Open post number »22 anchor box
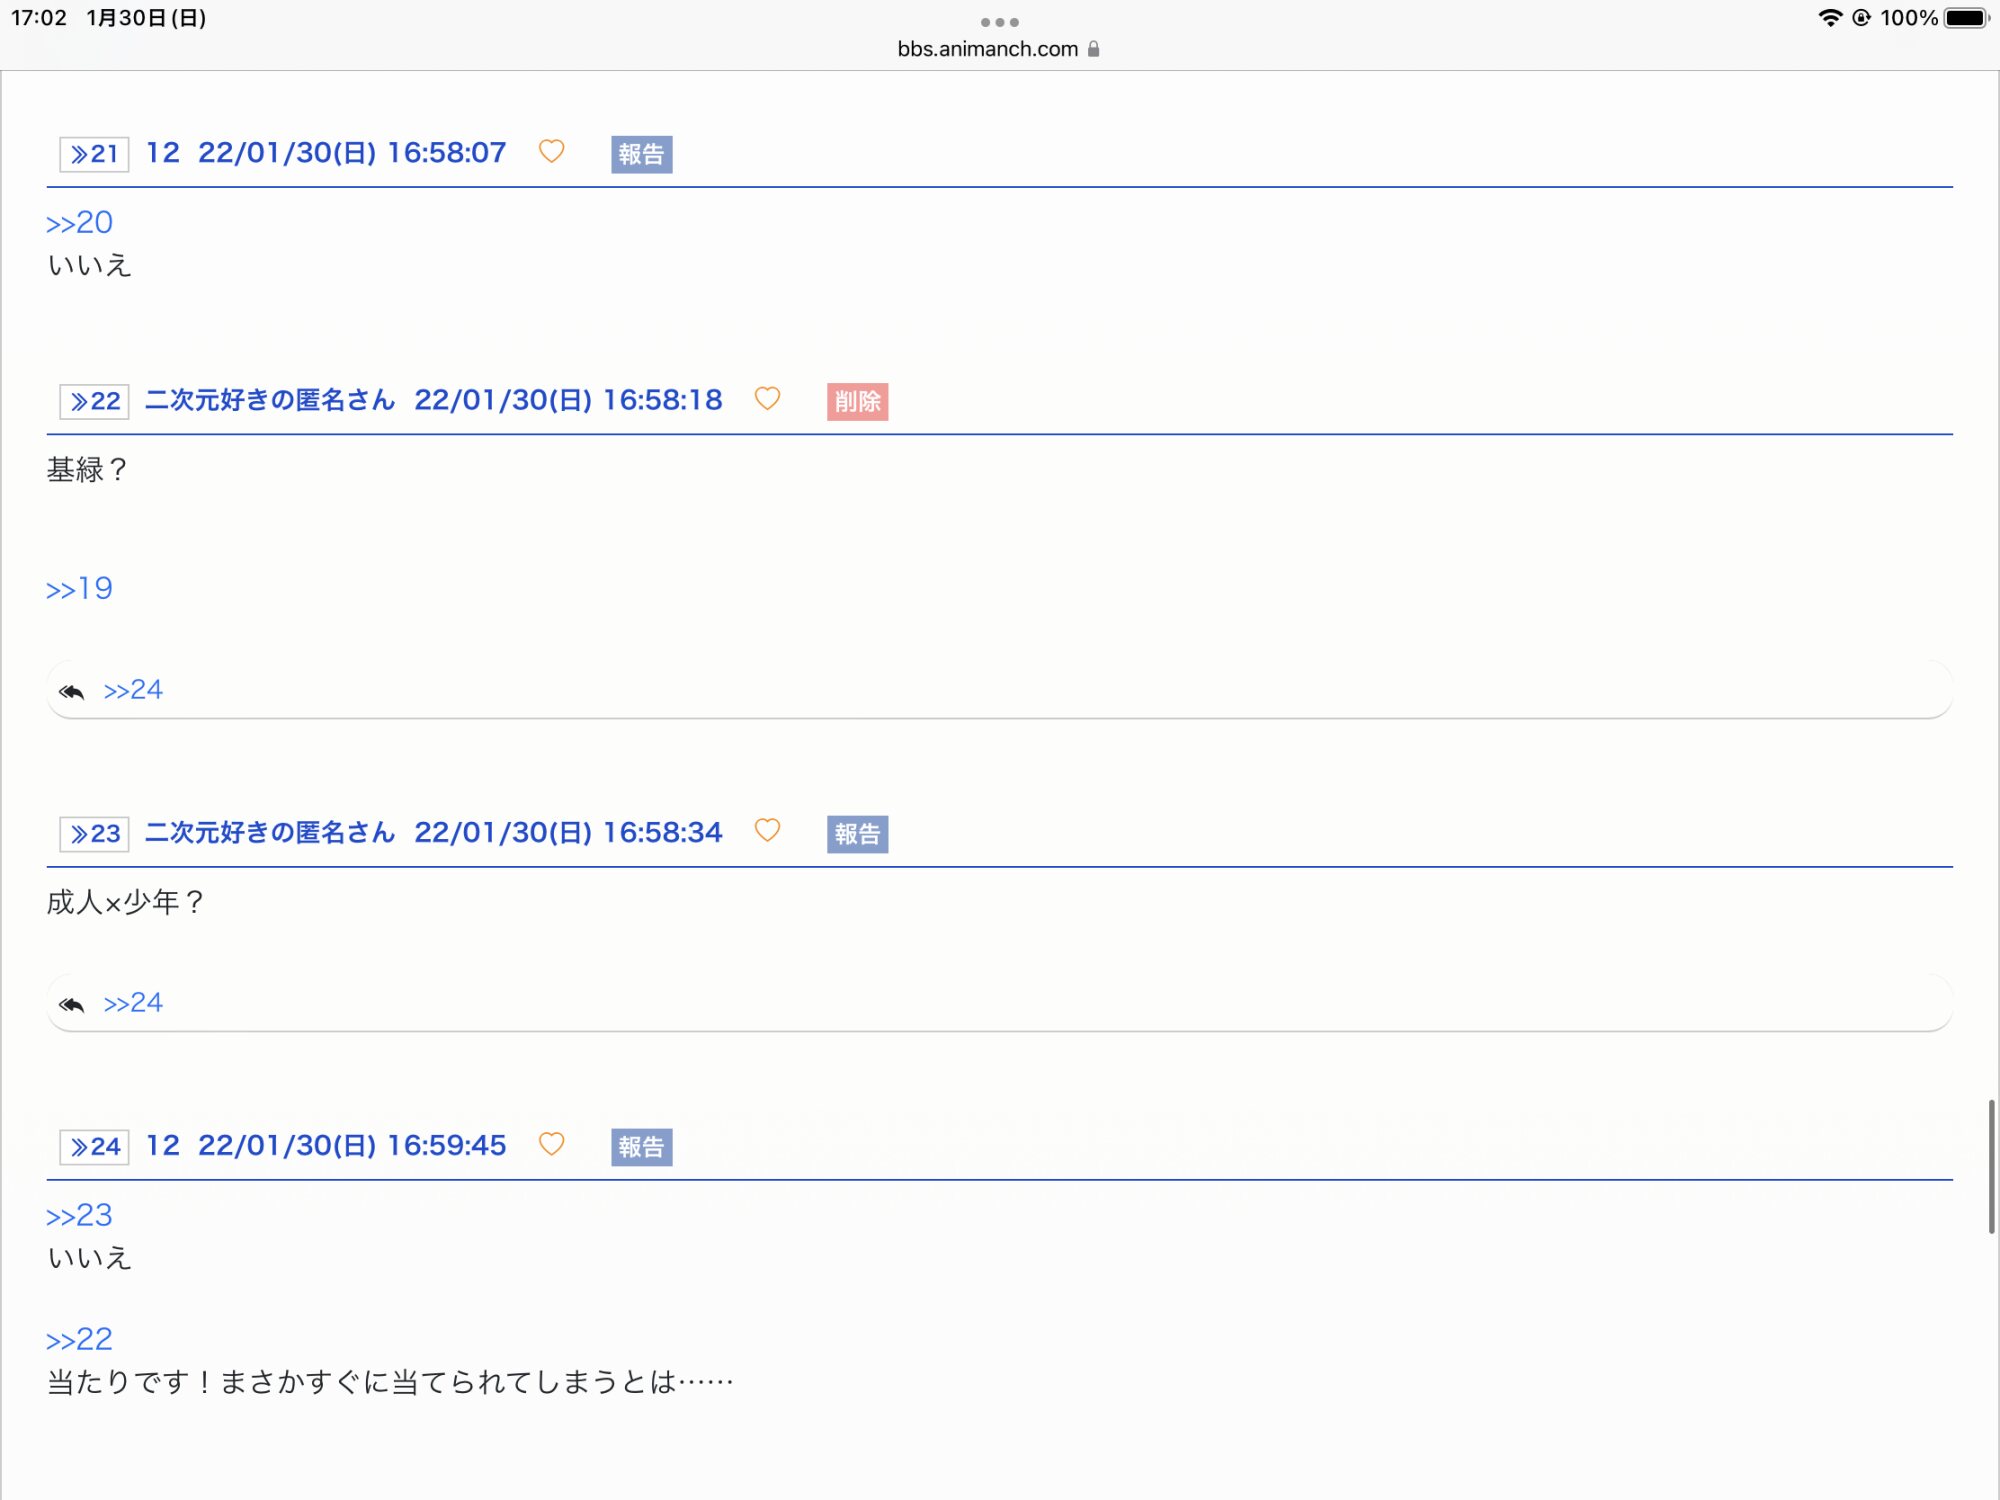Image resolution: width=2000 pixels, height=1500 pixels. click(94, 401)
